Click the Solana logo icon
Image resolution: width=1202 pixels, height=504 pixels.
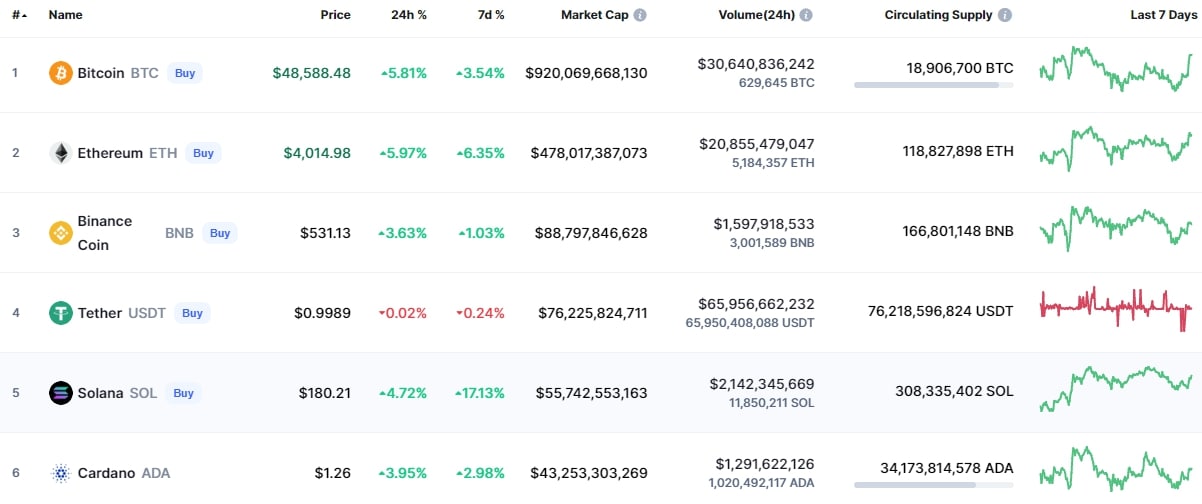(61, 393)
